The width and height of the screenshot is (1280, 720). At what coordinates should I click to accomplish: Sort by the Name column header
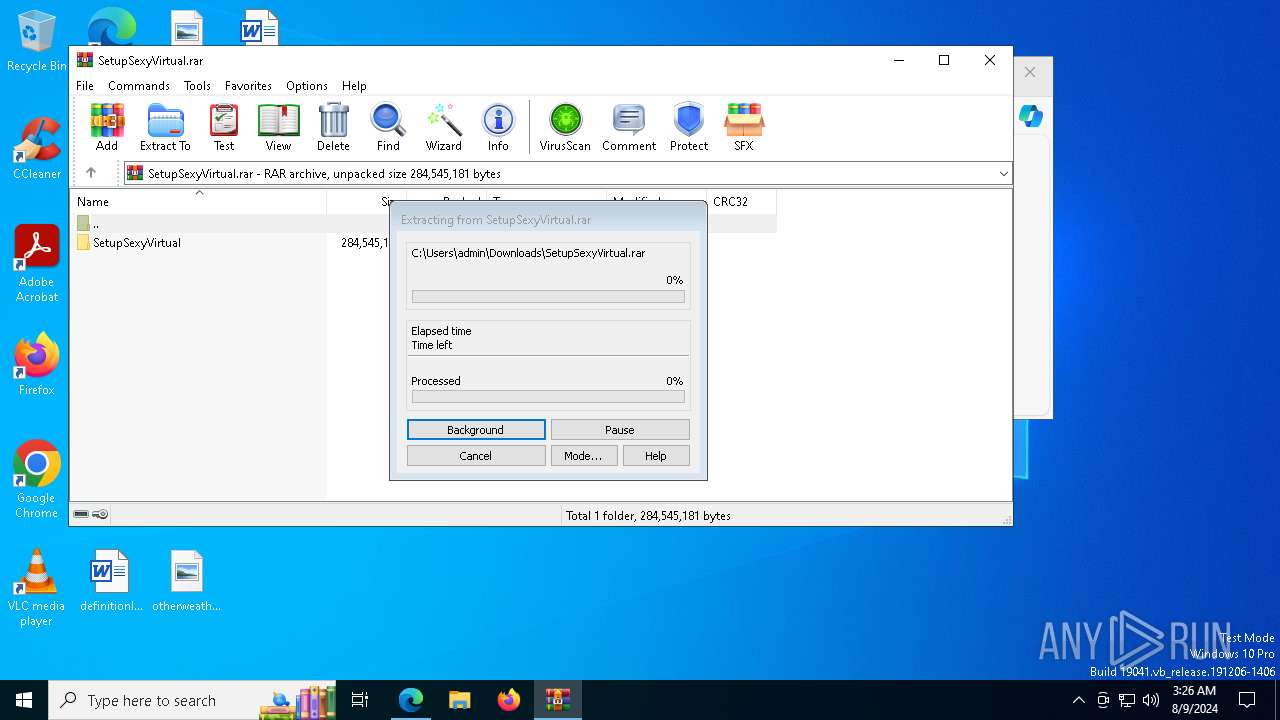click(199, 202)
